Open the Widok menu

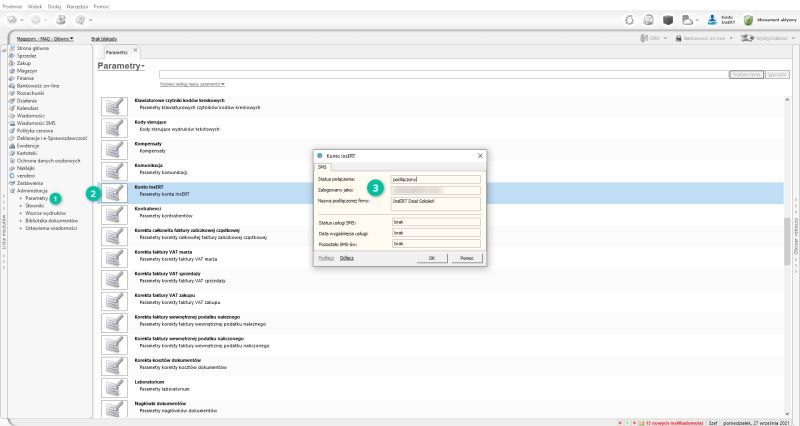(x=35, y=7)
